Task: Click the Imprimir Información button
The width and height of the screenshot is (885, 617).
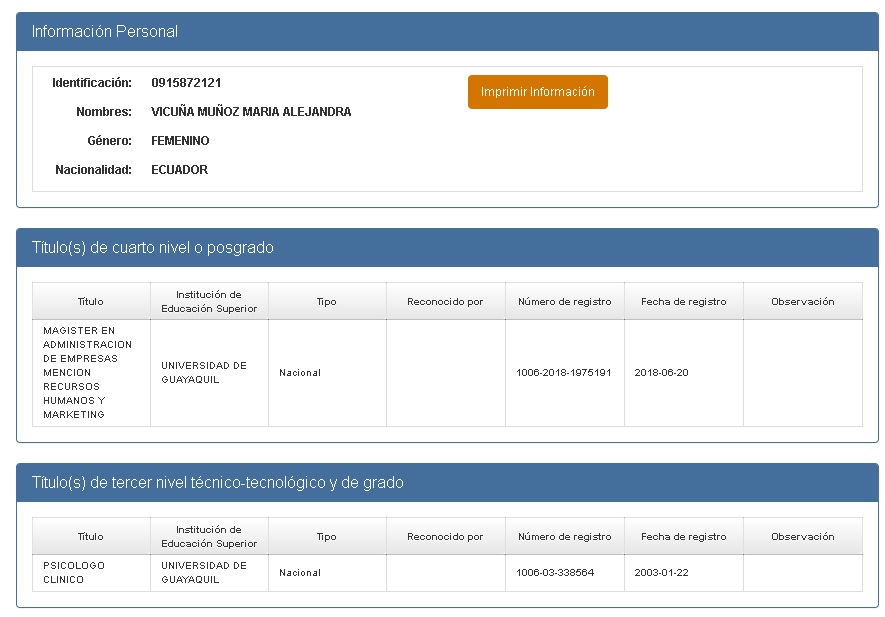Action: (x=537, y=92)
